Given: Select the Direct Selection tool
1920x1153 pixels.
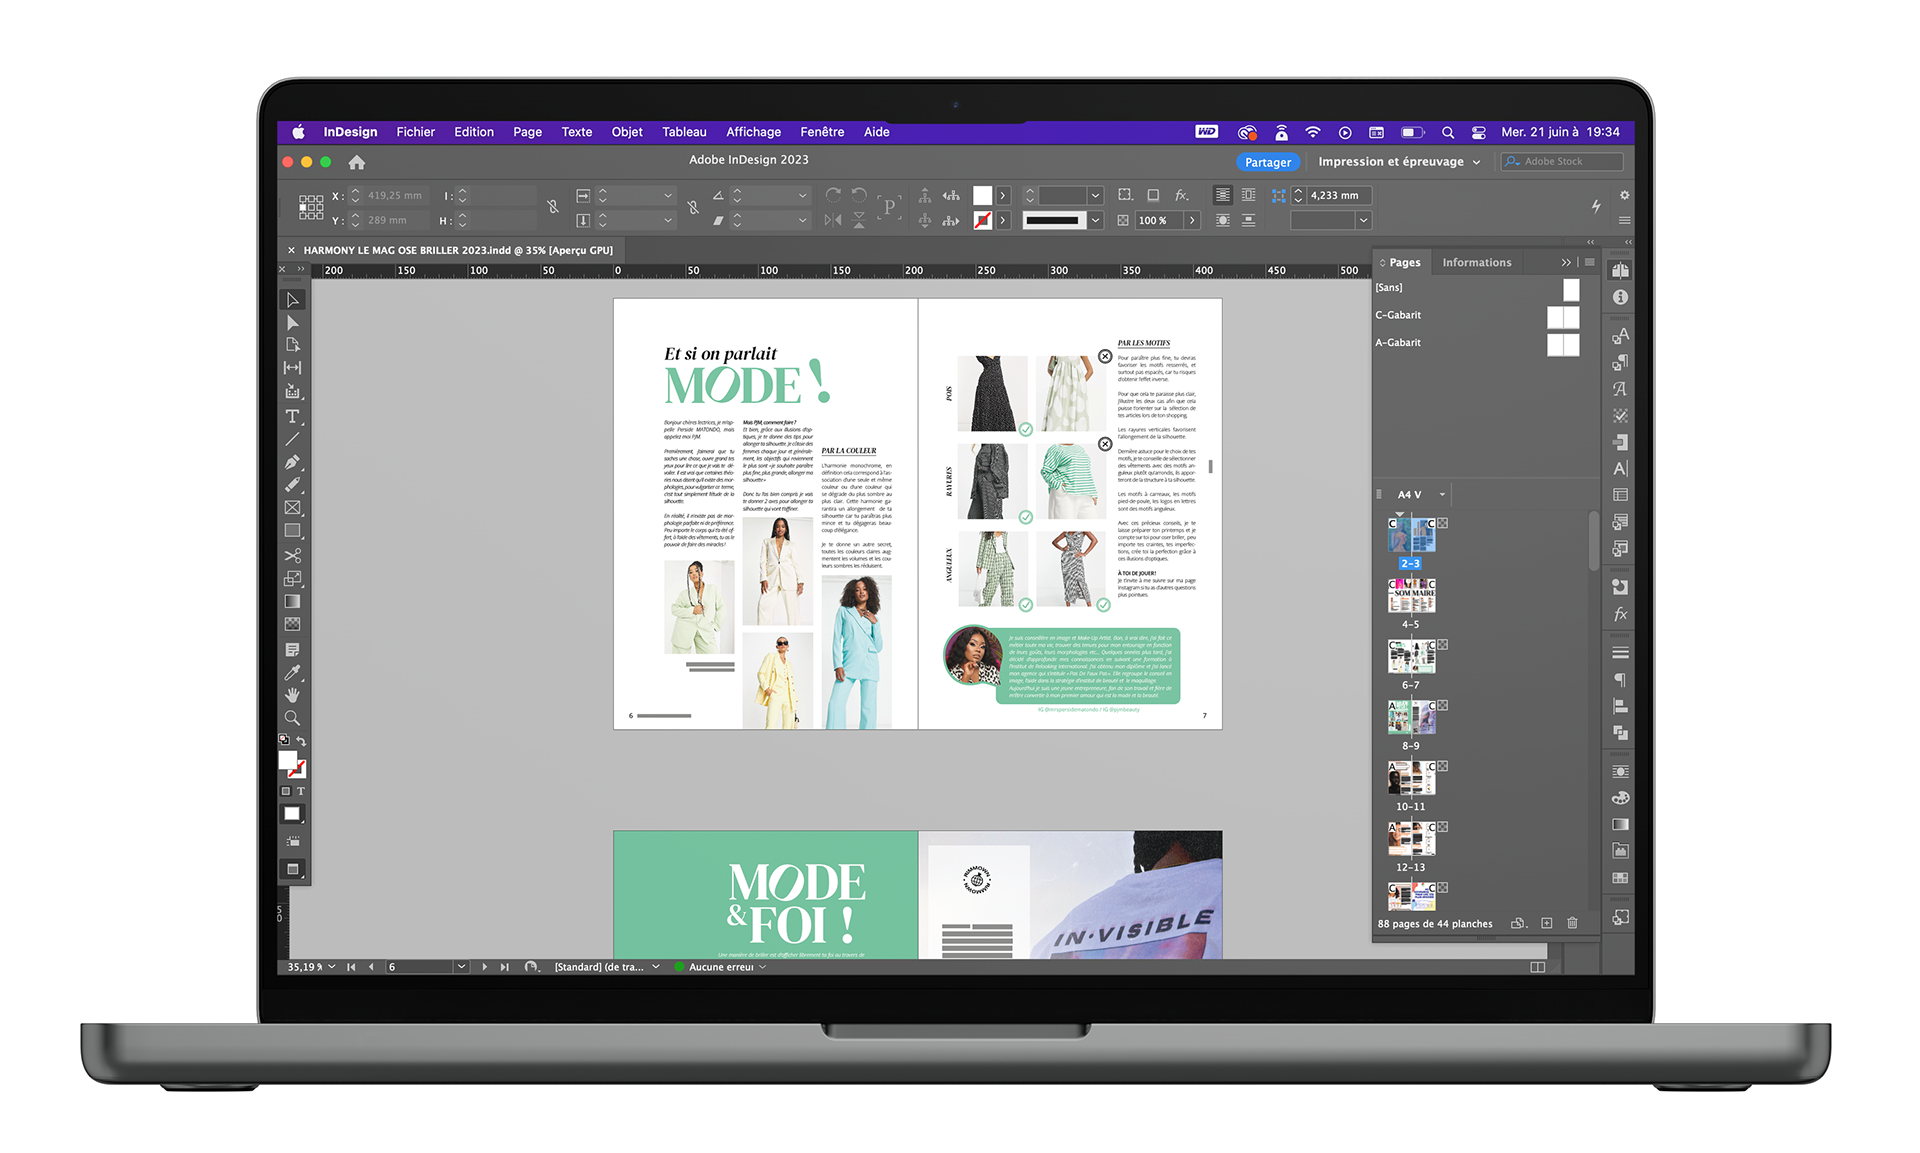Looking at the screenshot, I should point(292,323).
